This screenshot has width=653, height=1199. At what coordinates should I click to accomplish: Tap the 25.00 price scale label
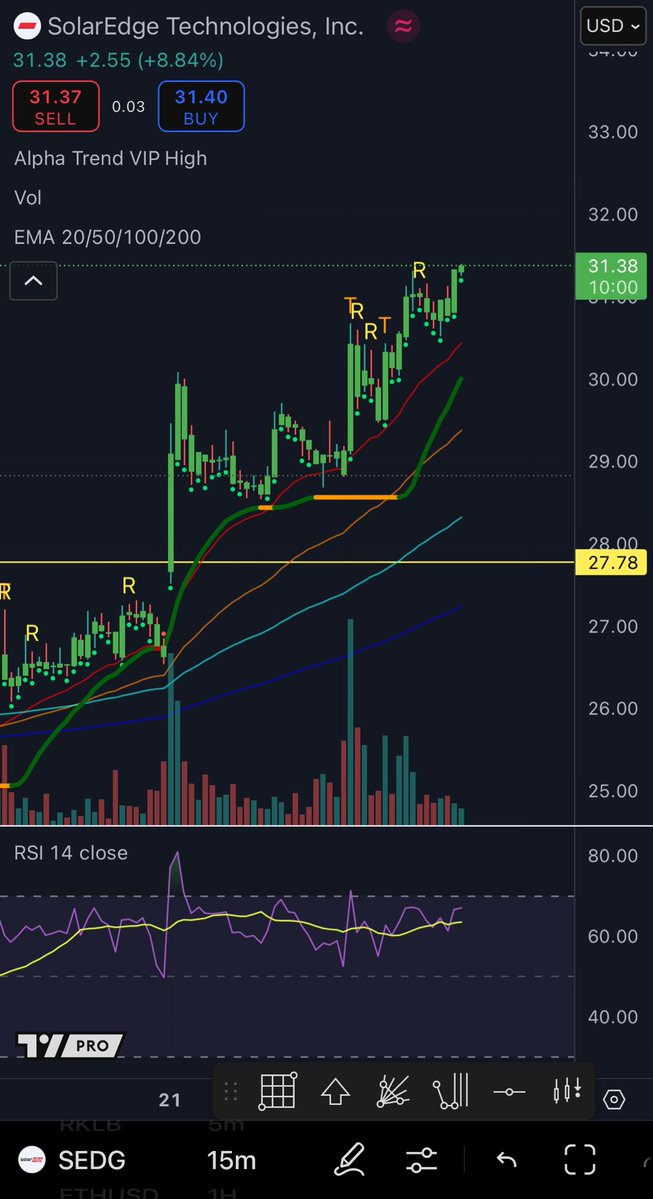(x=612, y=791)
